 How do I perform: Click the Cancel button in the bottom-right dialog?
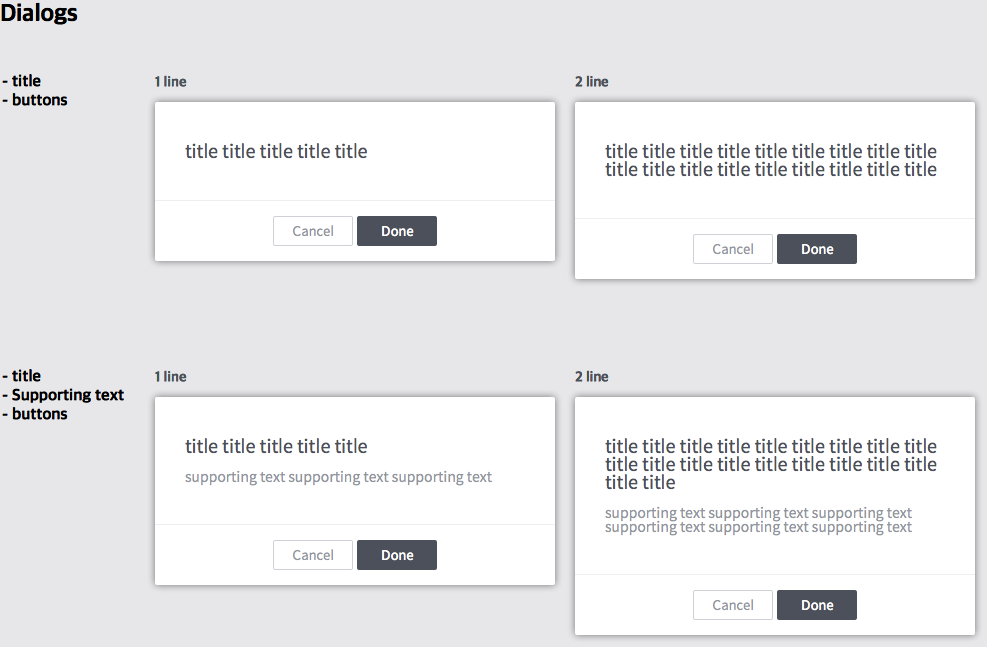tap(732, 605)
